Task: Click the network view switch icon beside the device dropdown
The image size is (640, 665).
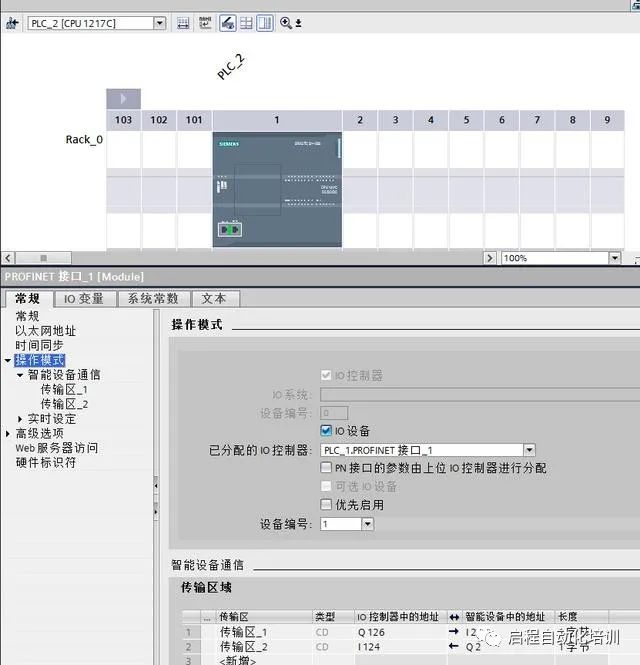Action: point(12,23)
